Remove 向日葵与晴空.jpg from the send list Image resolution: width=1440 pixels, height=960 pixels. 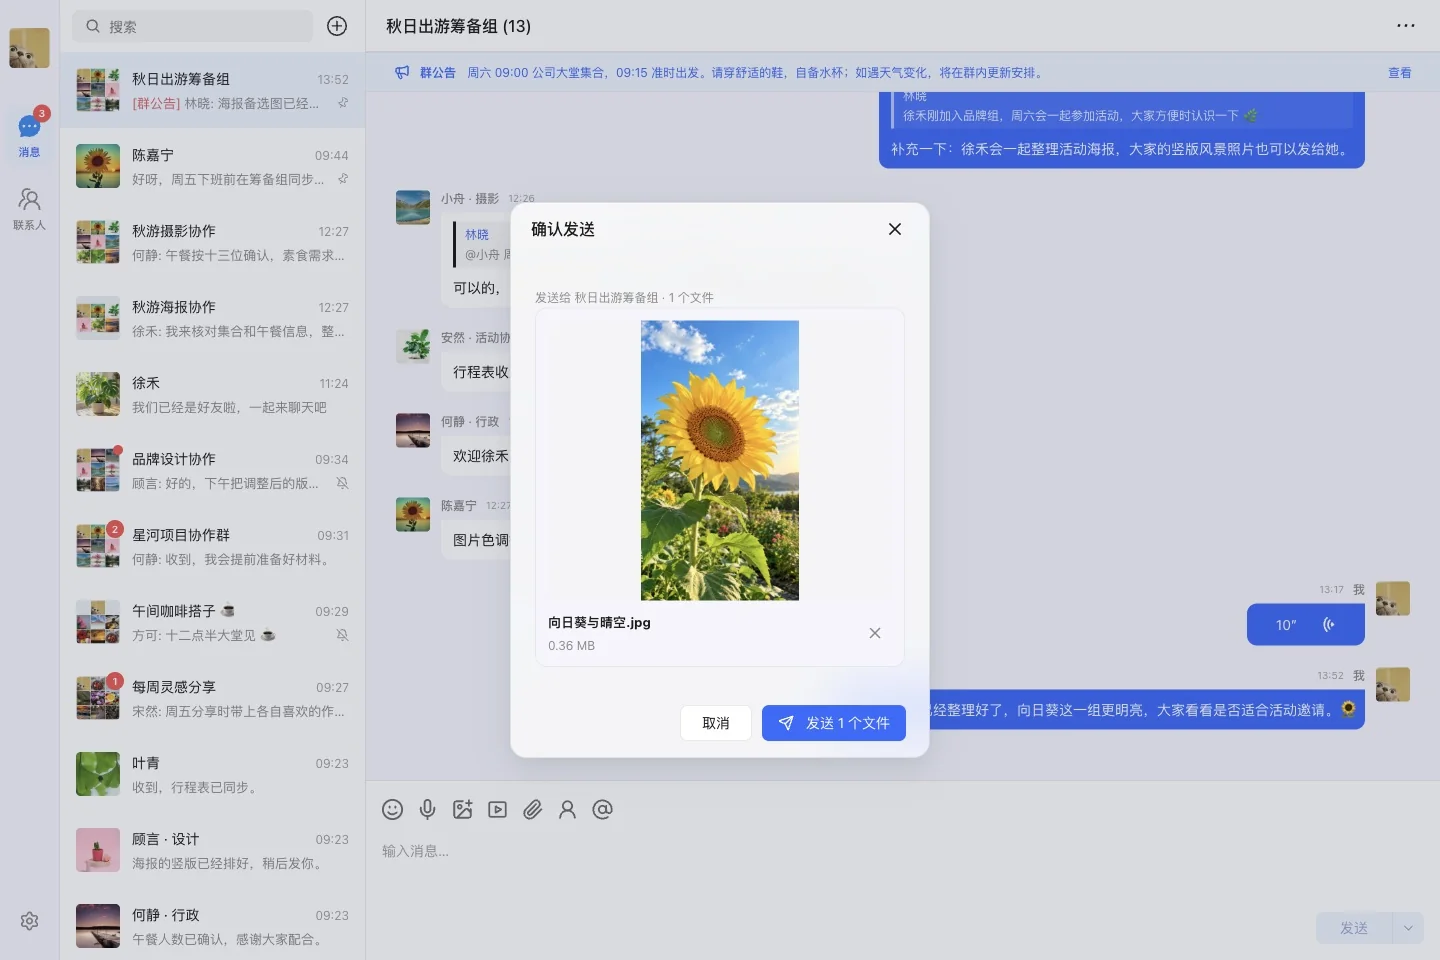(x=875, y=633)
